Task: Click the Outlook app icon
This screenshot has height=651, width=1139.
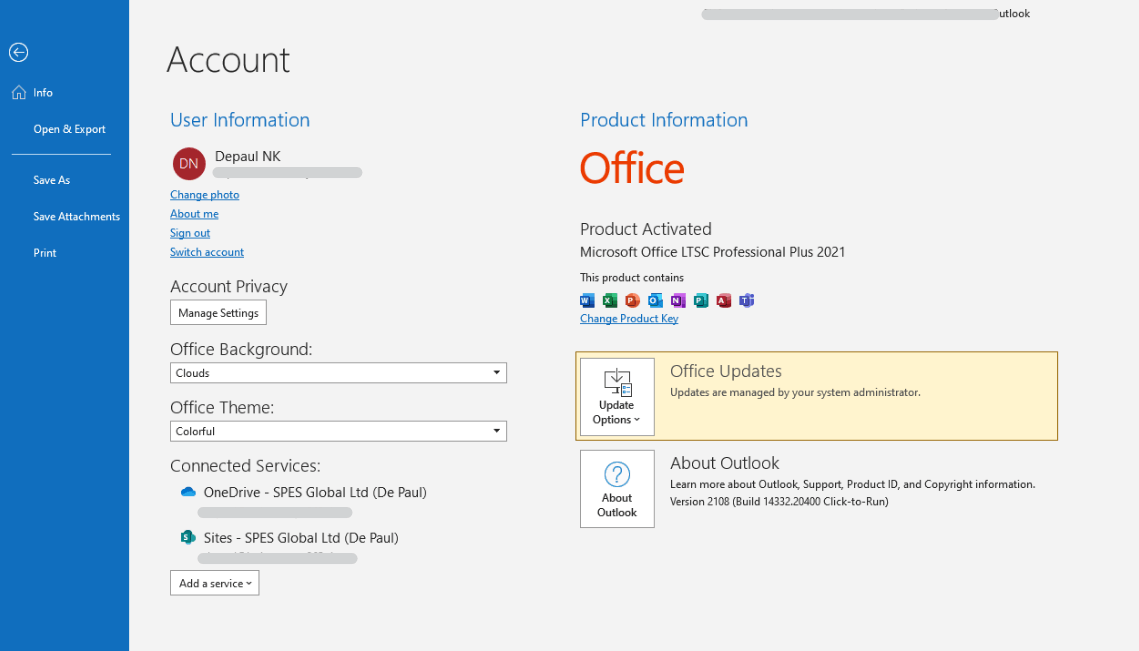Action: (655, 300)
